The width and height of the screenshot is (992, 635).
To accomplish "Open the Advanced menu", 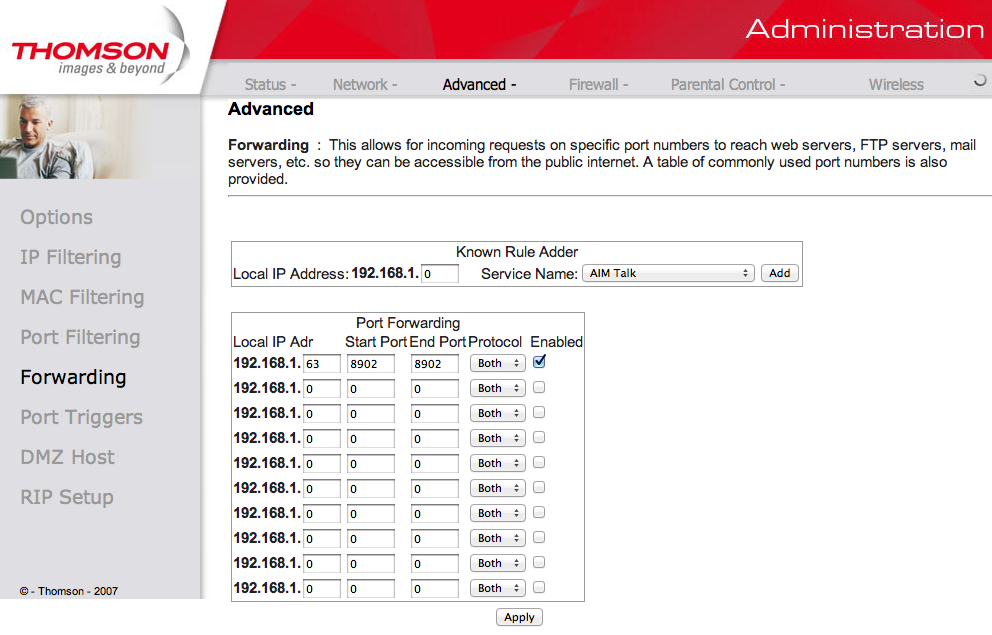I will click(480, 84).
